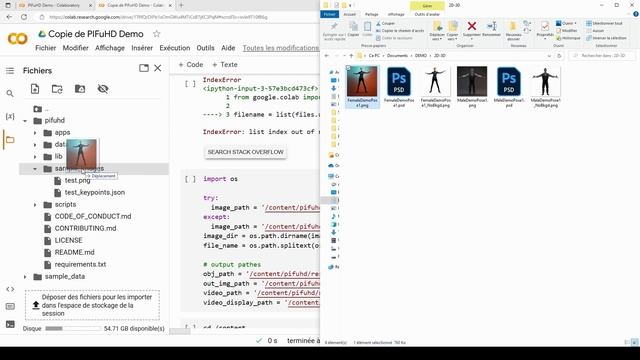Click the Explorer search field
640x360 pixels.
point(602,56)
